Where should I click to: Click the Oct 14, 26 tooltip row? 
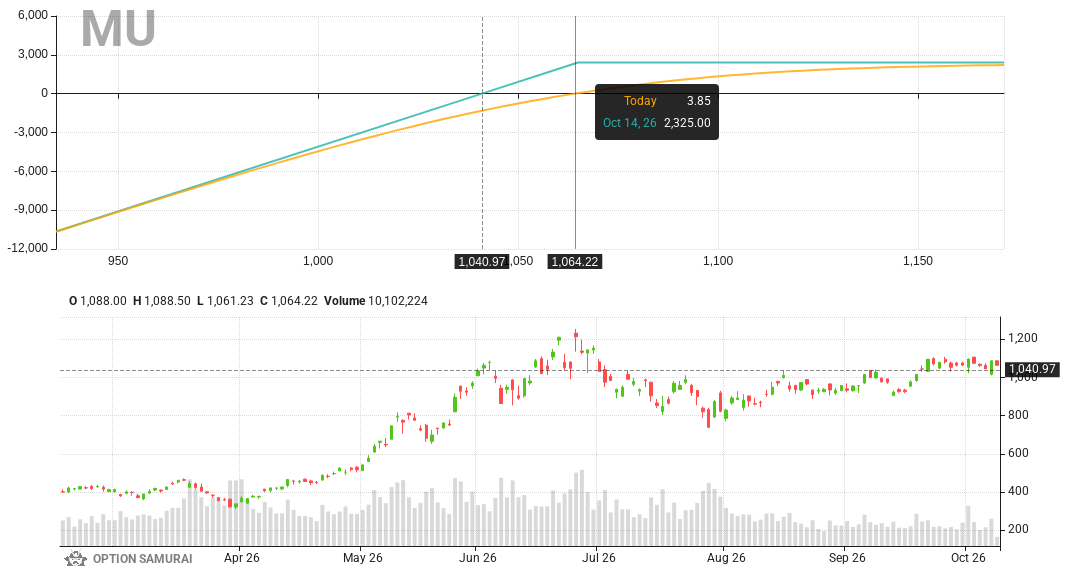click(656, 123)
